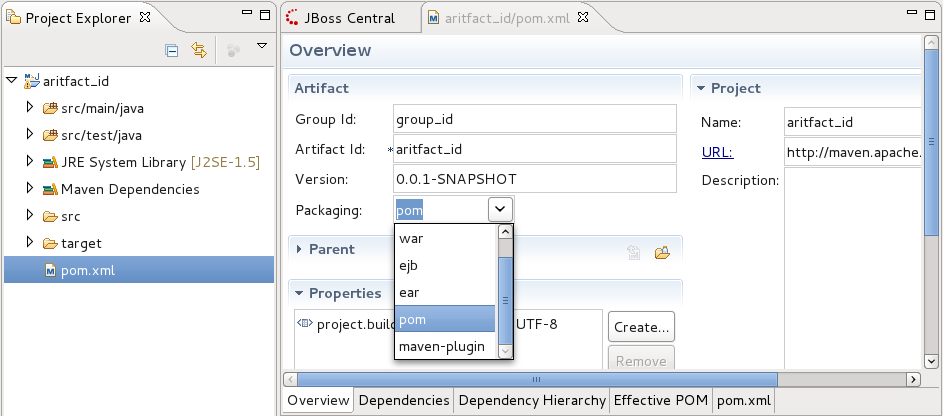Click the target folder icon
943x416 pixels.
coord(50,243)
